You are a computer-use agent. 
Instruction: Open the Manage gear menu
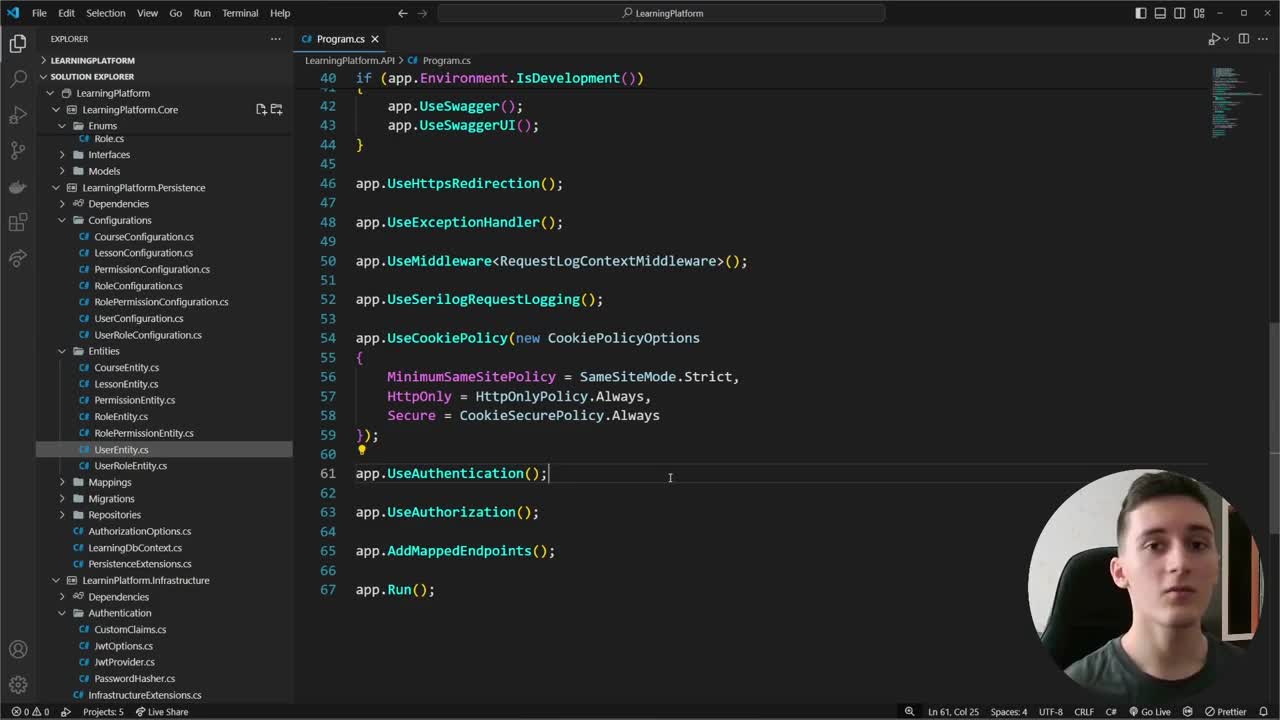tap(18, 685)
